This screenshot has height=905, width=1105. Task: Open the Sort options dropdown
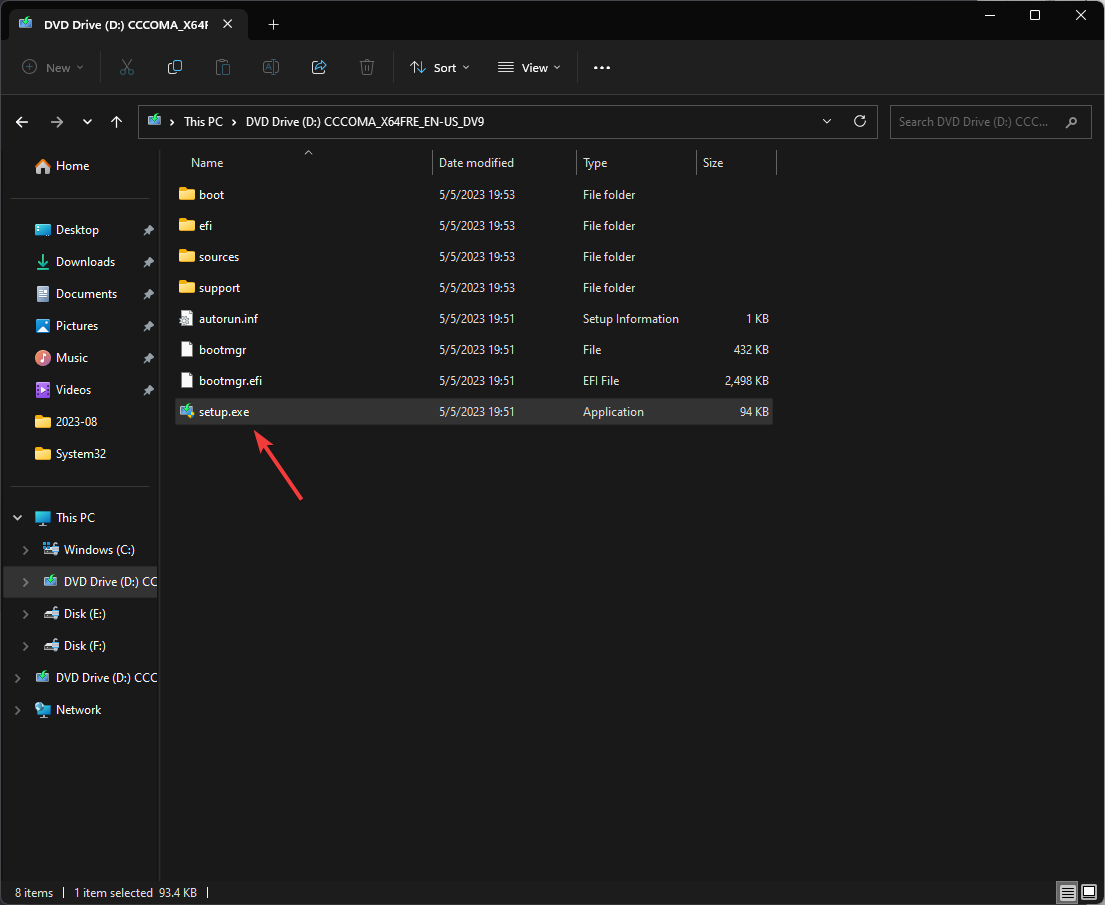coord(440,67)
